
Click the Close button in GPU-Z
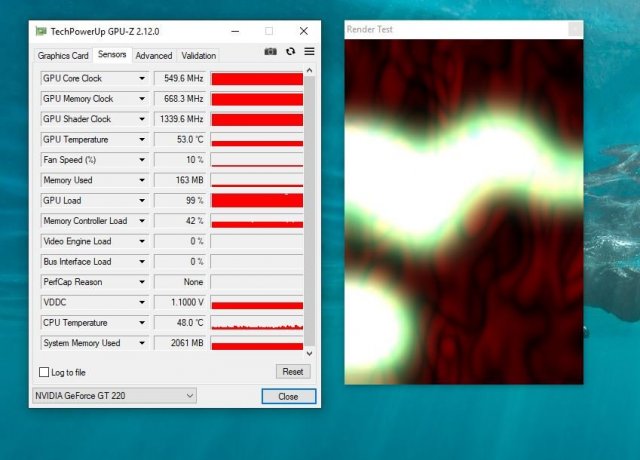click(x=288, y=396)
